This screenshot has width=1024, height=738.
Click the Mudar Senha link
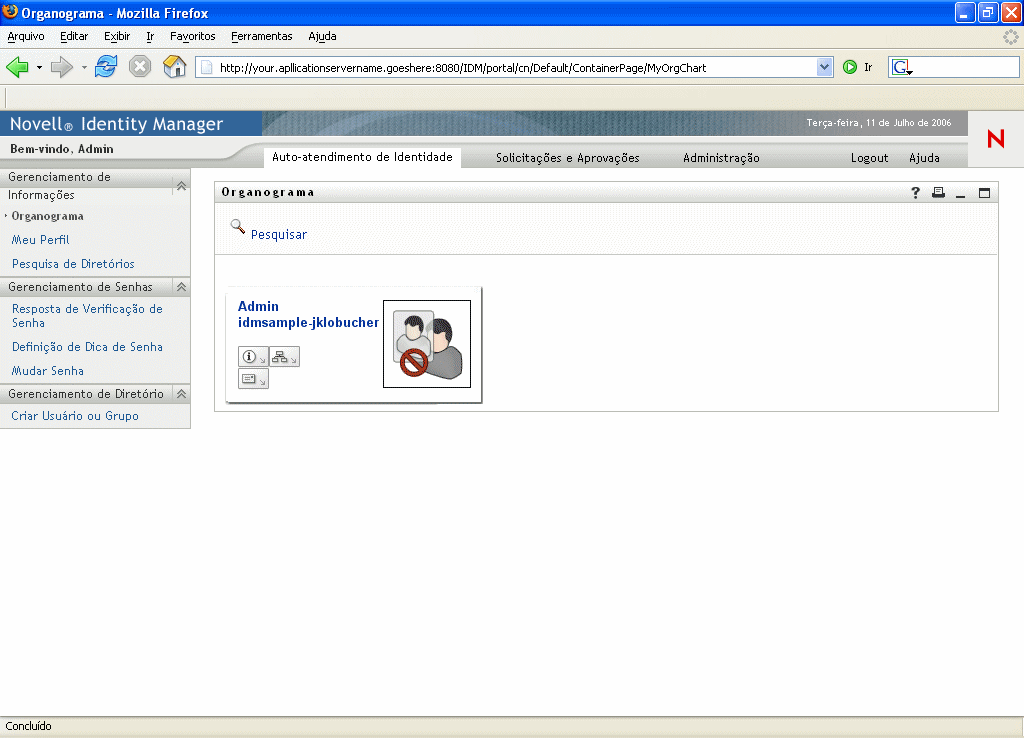click(48, 371)
